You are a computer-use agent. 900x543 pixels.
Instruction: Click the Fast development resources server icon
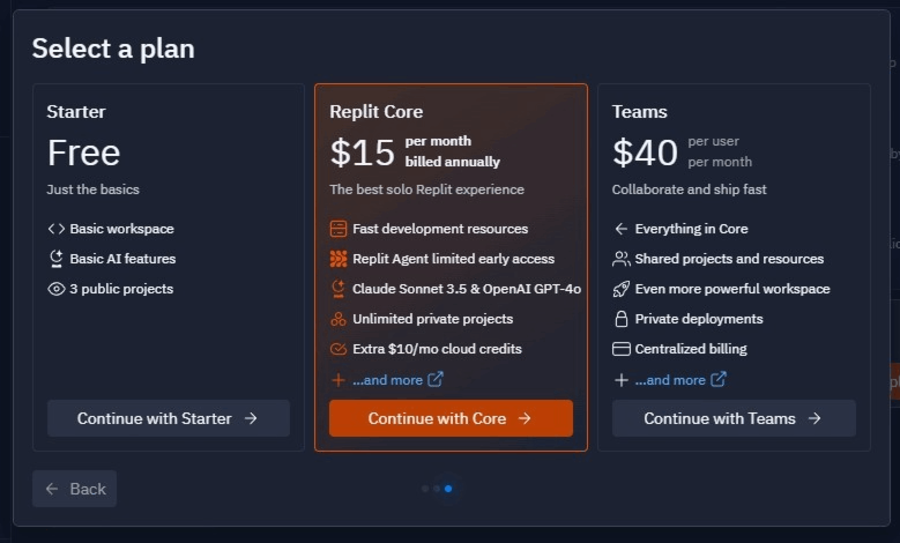click(x=338, y=228)
